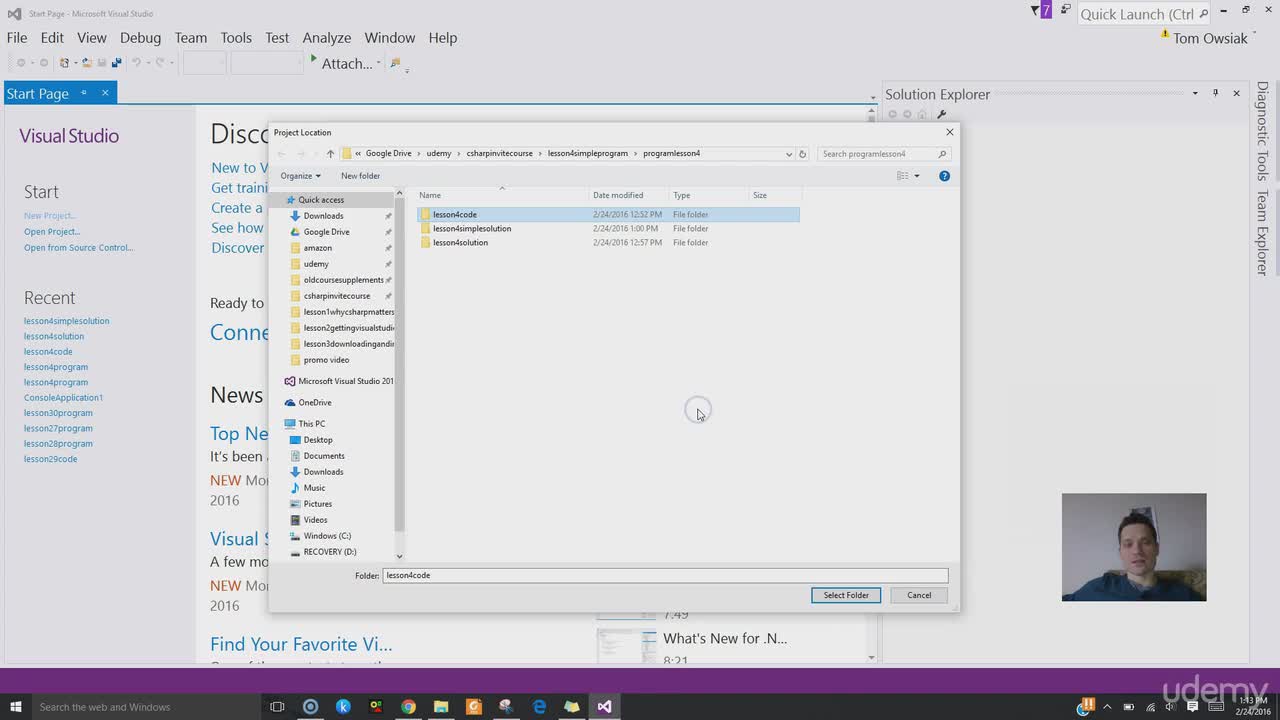Open Google Chrome from the taskbar
This screenshot has width=1280, height=720.
[408, 707]
